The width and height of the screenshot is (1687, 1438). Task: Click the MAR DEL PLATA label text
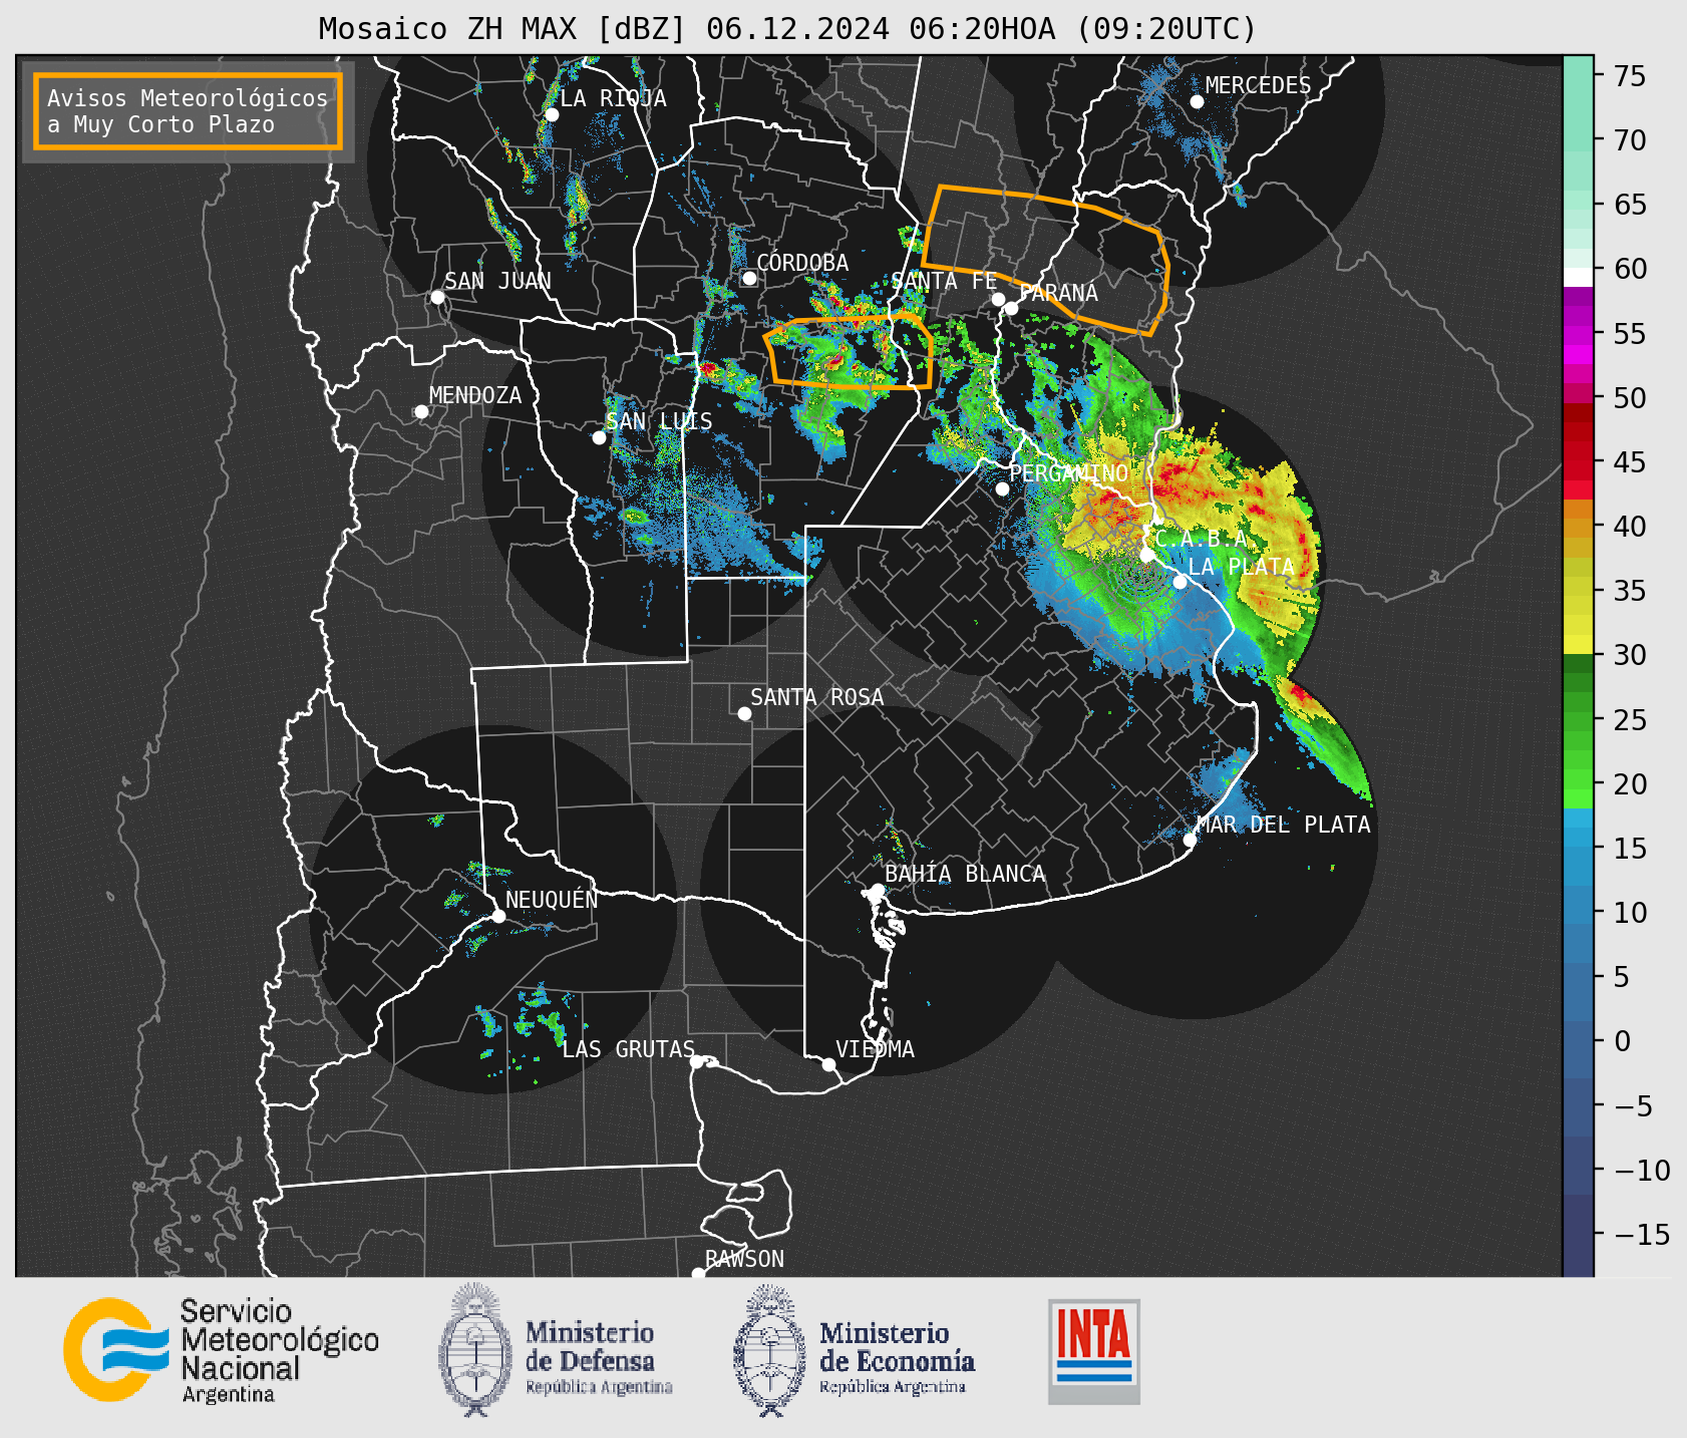[x=1283, y=825]
